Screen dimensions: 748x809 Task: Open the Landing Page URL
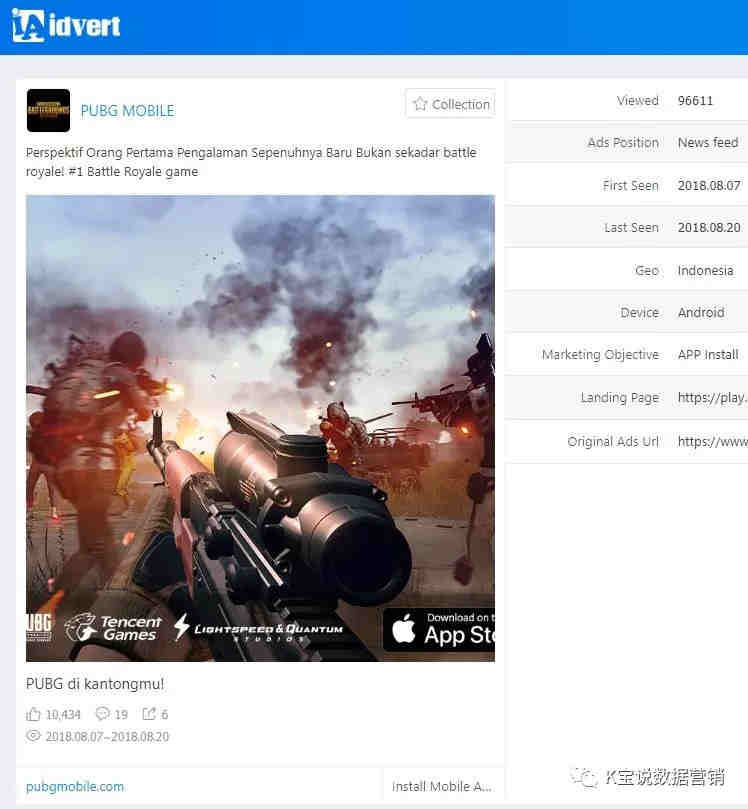[712, 397]
